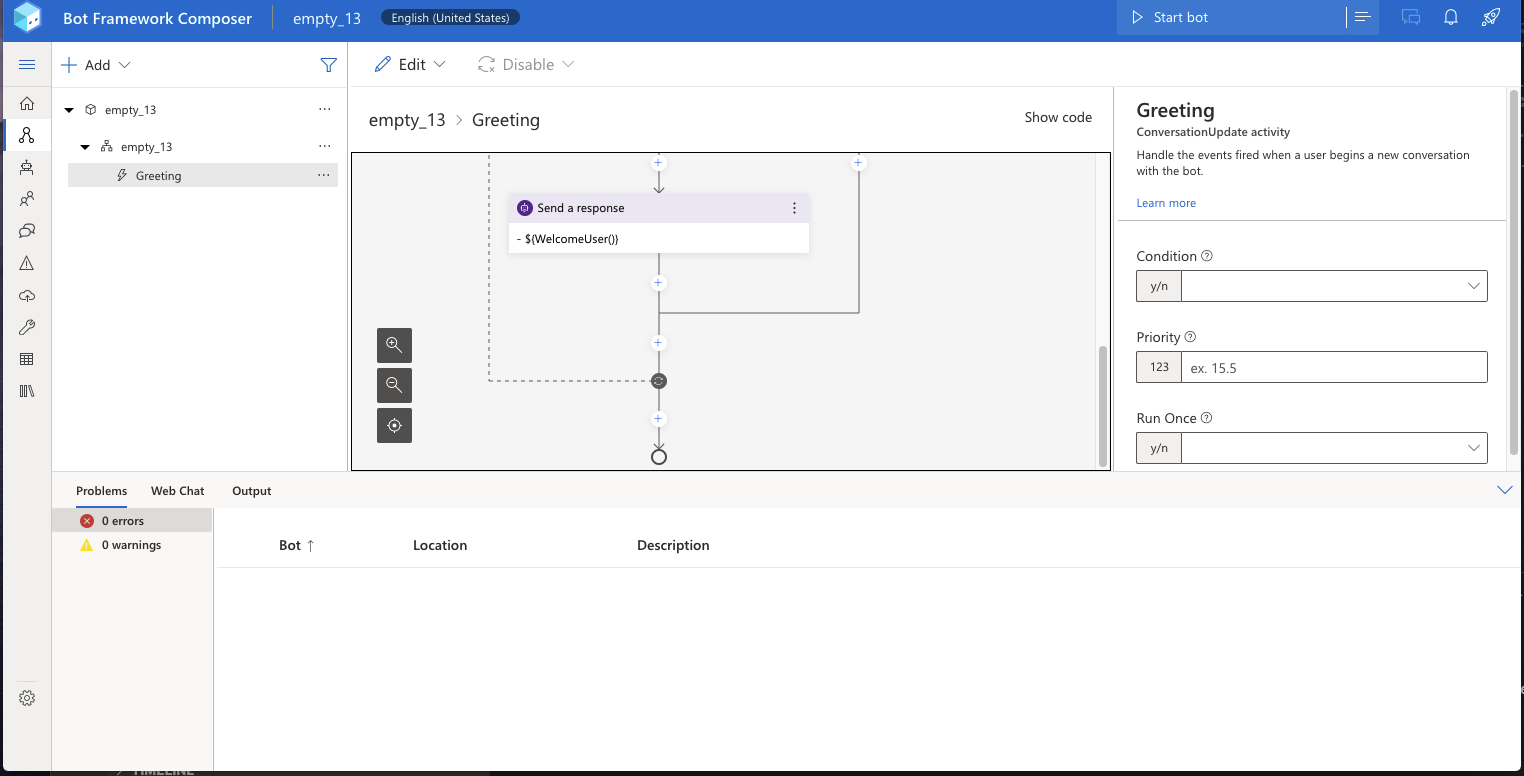
Task: Switch to the Output tab
Action: click(252, 491)
